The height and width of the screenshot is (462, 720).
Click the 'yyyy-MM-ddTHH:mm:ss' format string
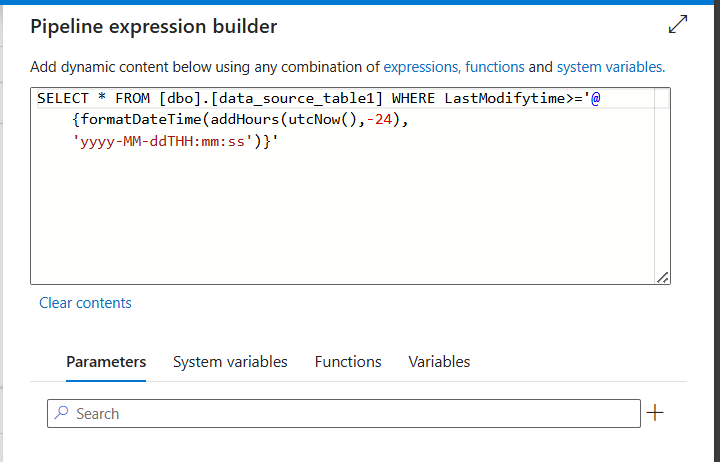pyautogui.click(x=158, y=139)
